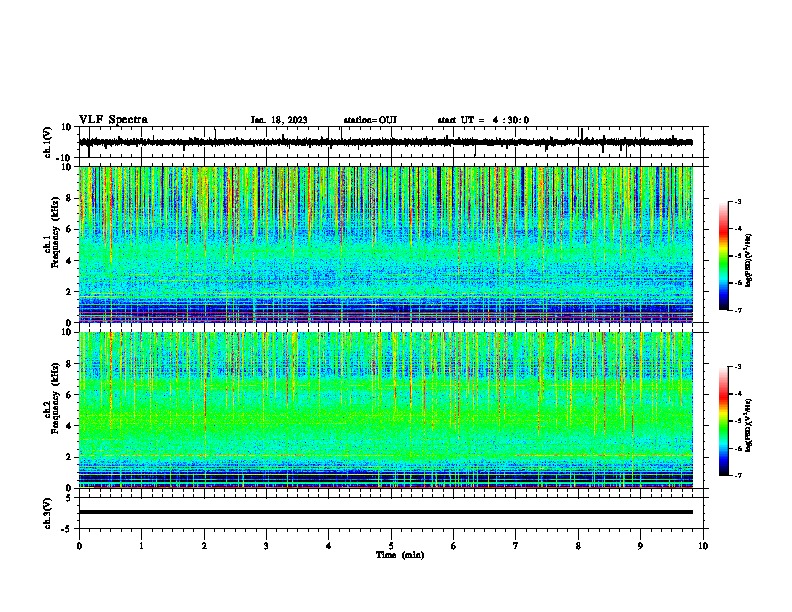Click the "4" tick on ch.2 frequency axis
The image size is (792, 612).
pyautogui.click(x=70, y=426)
